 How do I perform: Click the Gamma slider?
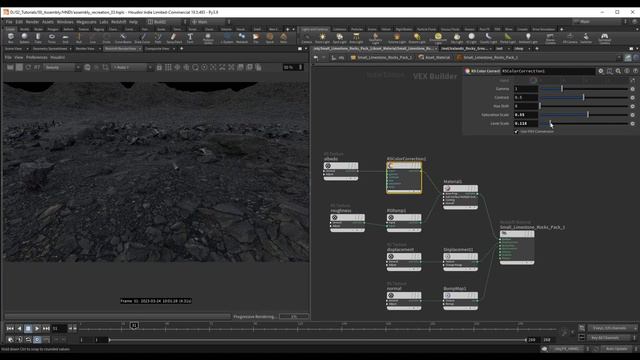584,89
